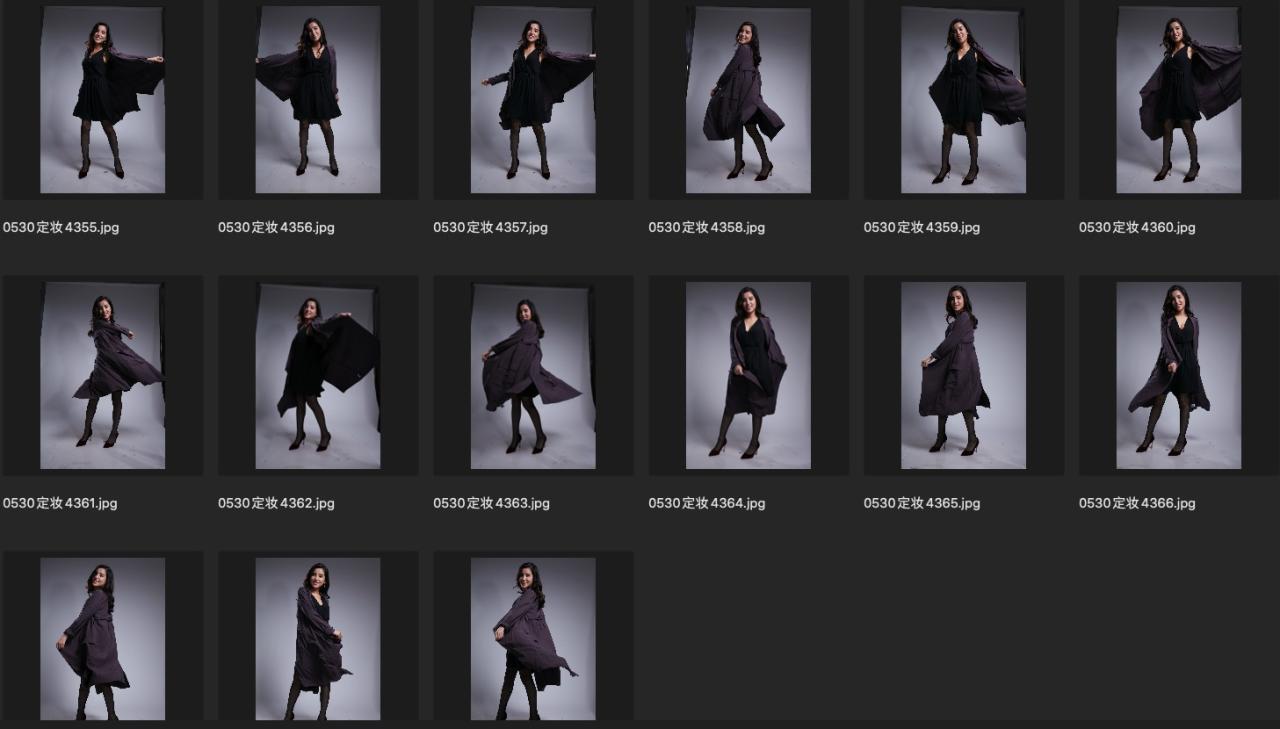Select the thumbnail directly below 0530定妆4361.jpg label
This screenshot has width=1280, height=729.
(x=102, y=640)
